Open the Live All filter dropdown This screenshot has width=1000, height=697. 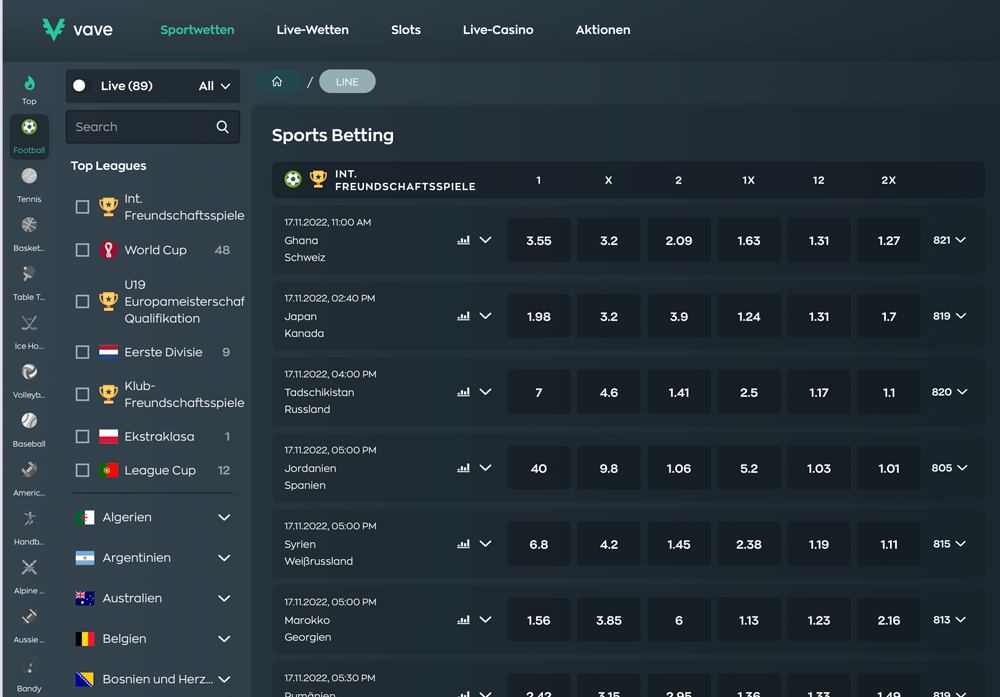click(x=214, y=86)
